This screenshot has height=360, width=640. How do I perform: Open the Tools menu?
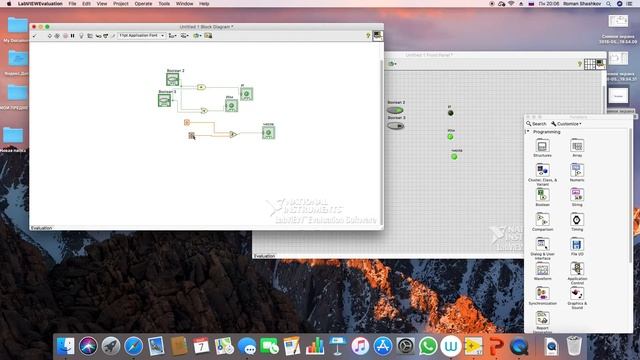pos(164,4)
